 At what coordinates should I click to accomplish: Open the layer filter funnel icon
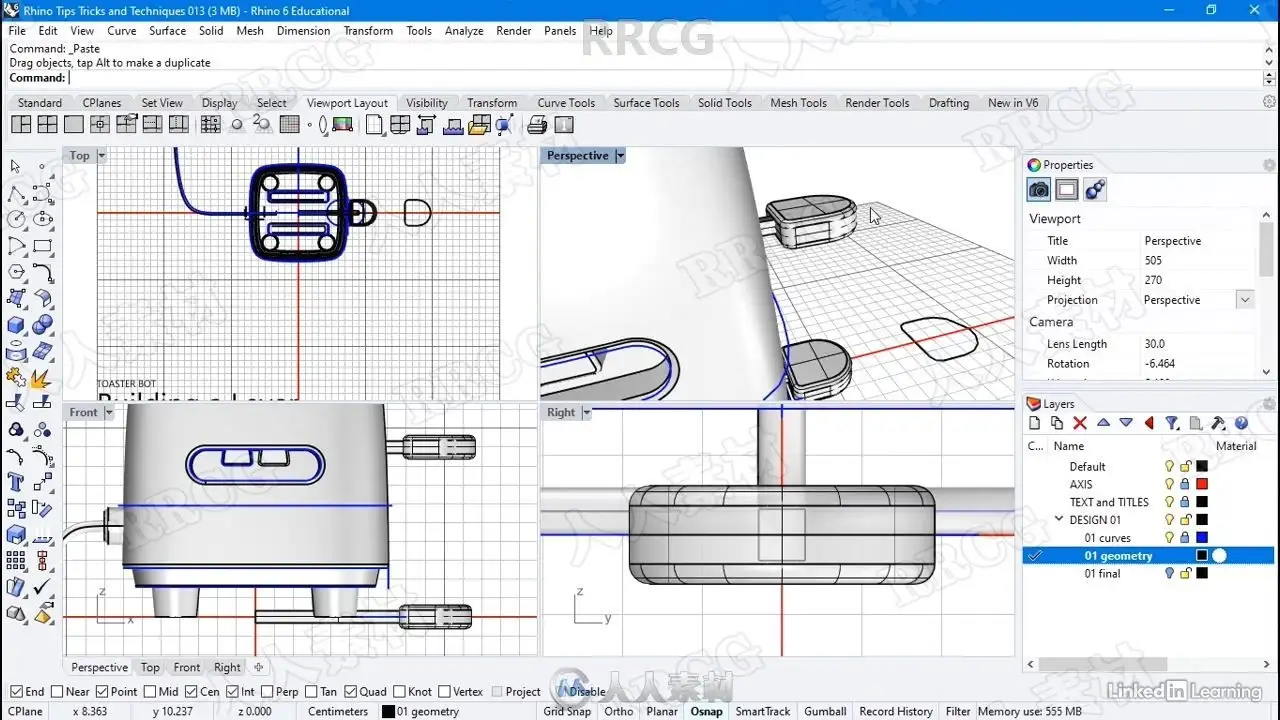coord(1172,424)
